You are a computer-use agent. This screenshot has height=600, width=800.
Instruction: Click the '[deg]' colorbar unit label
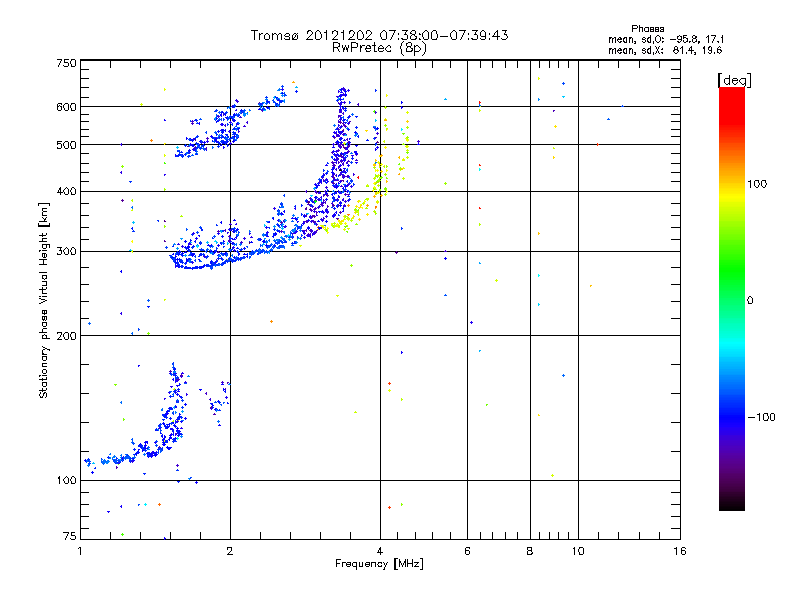734,80
